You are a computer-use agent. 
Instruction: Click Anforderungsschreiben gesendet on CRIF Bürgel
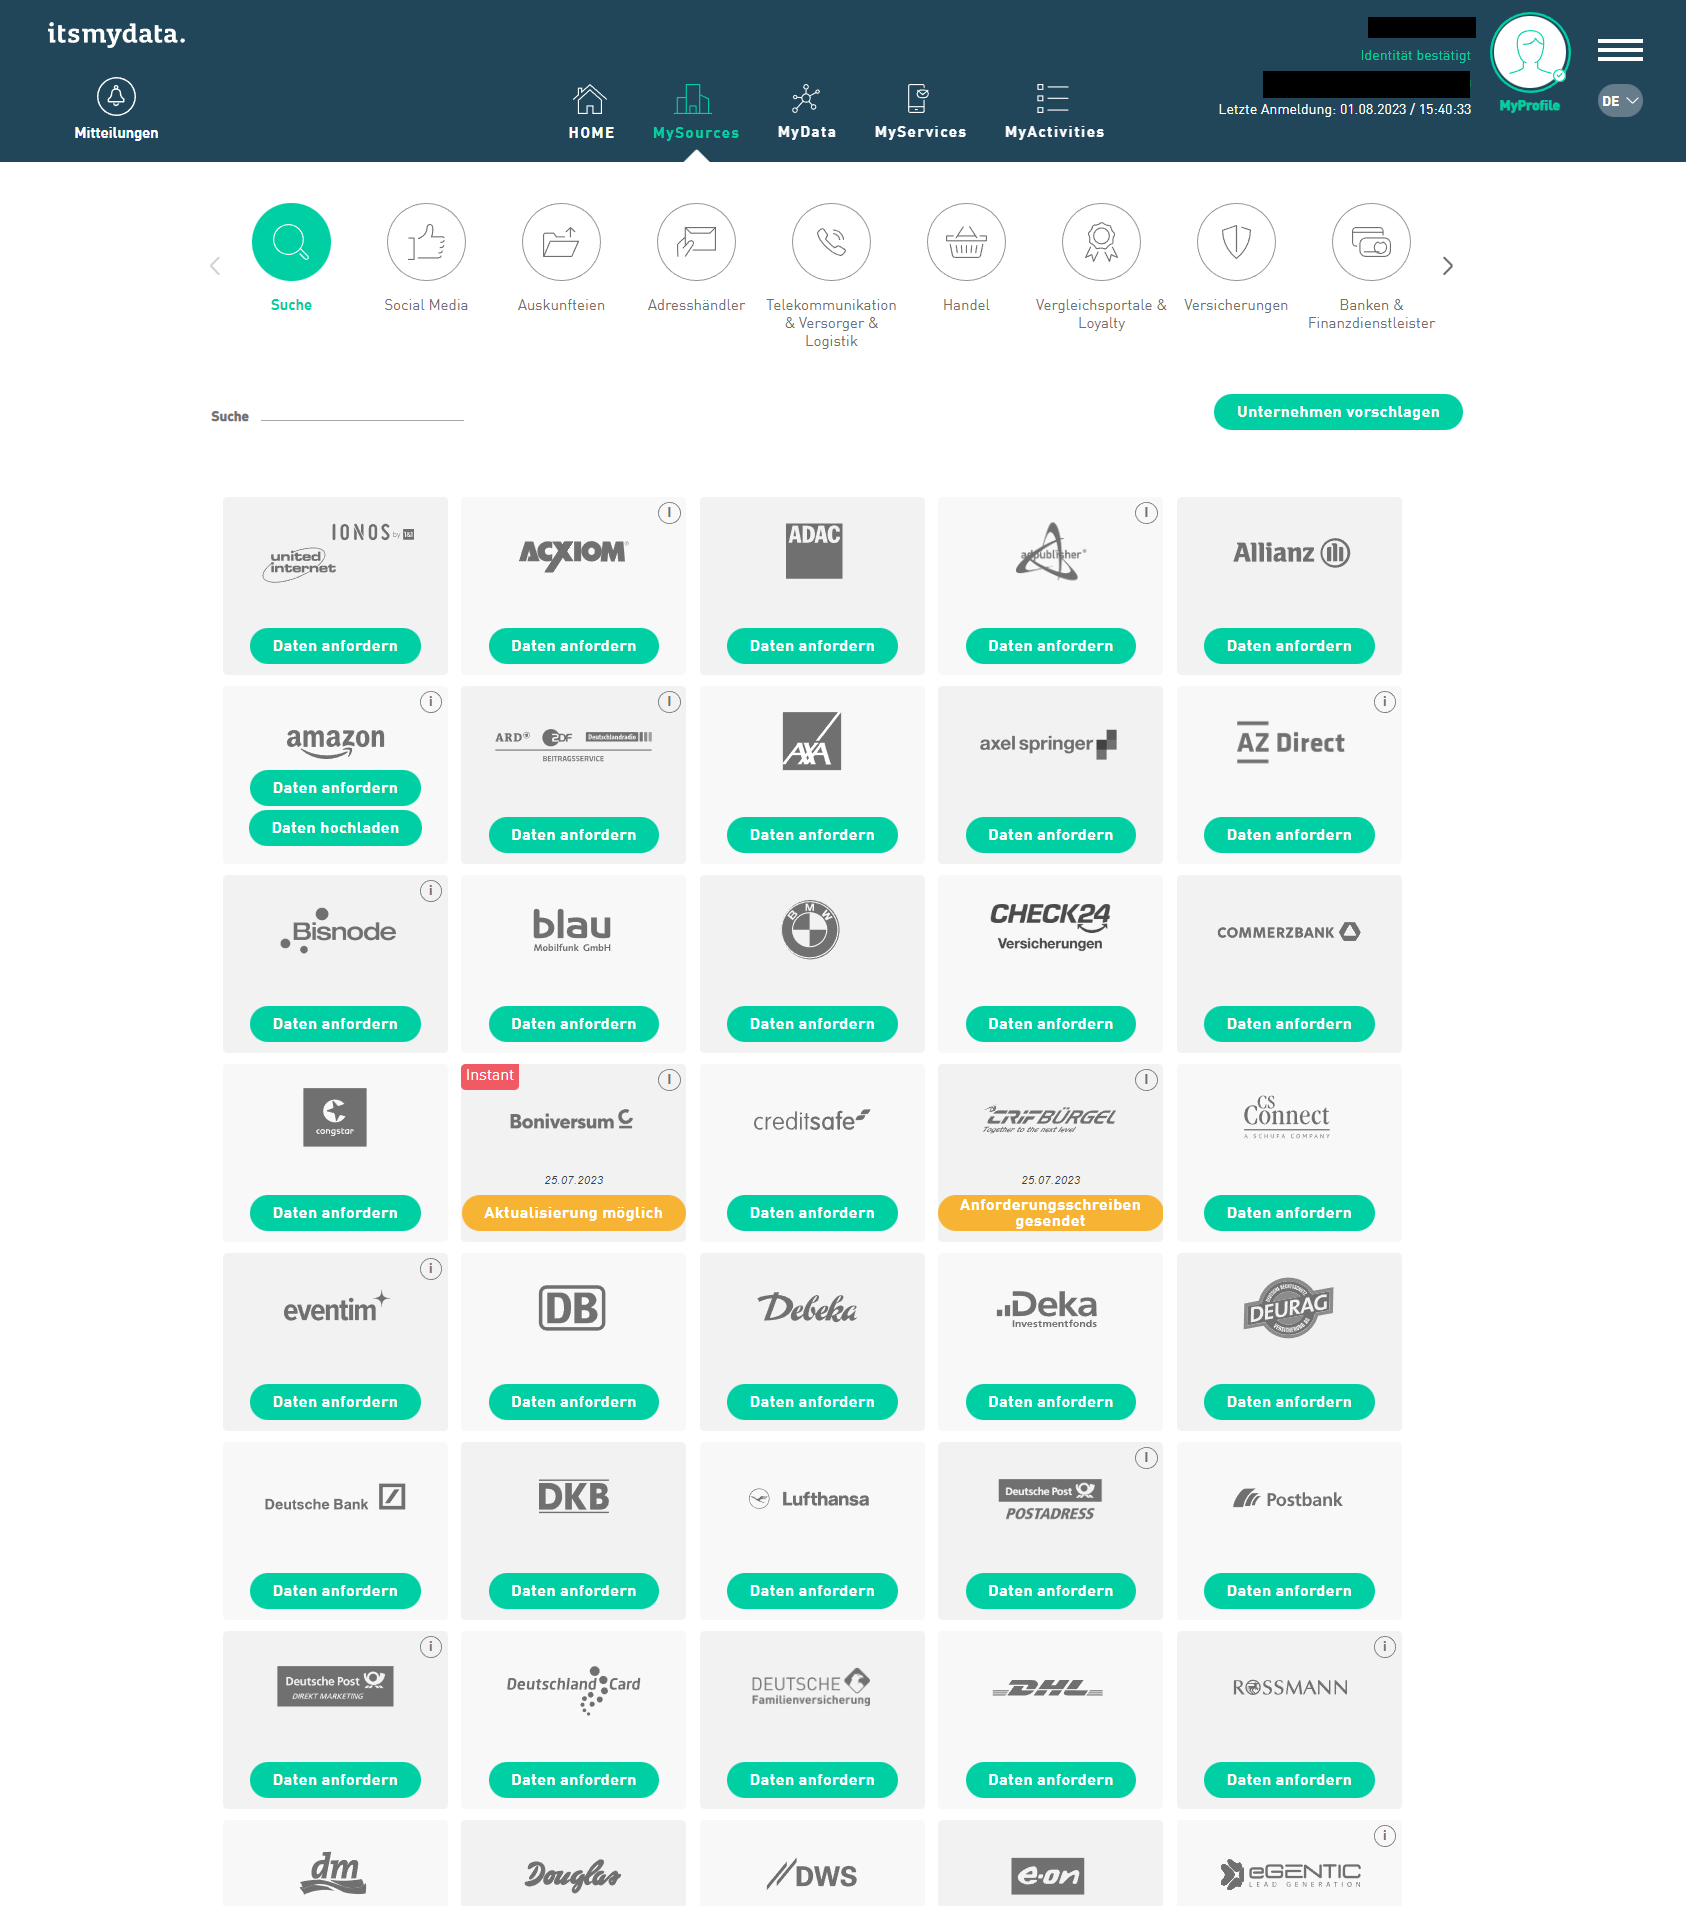pyautogui.click(x=1050, y=1213)
